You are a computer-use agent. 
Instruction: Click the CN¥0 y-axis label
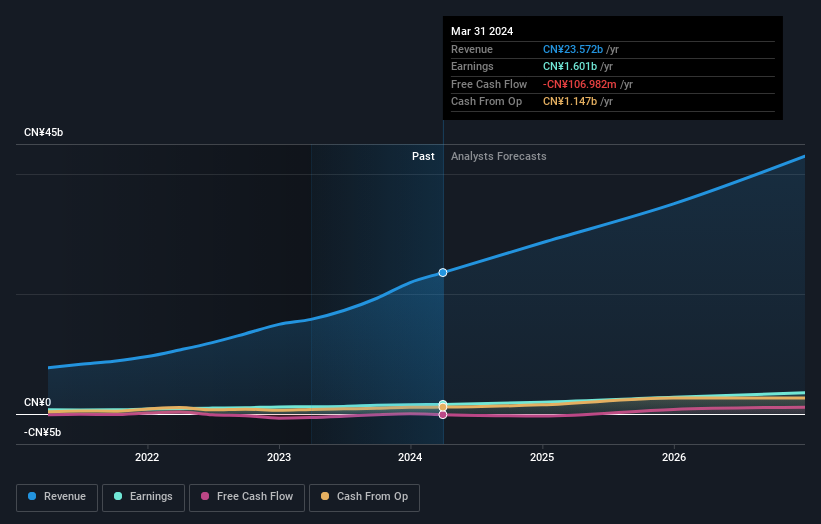tap(38, 403)
